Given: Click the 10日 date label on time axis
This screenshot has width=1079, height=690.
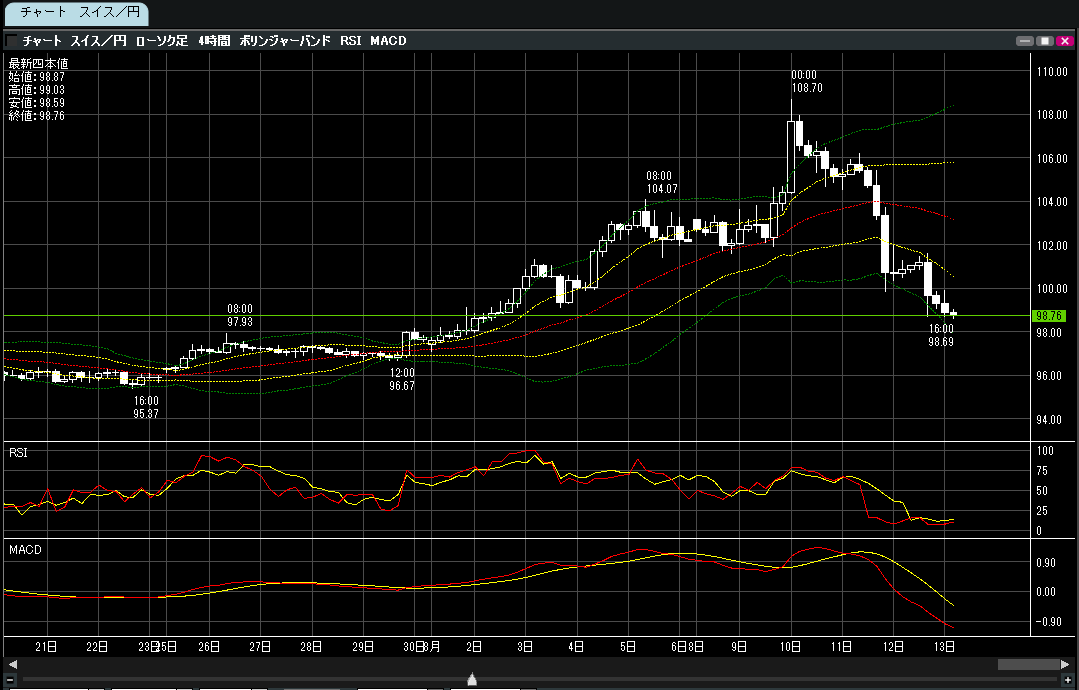Looking at the screenshot, I should [x=792, y=646].
